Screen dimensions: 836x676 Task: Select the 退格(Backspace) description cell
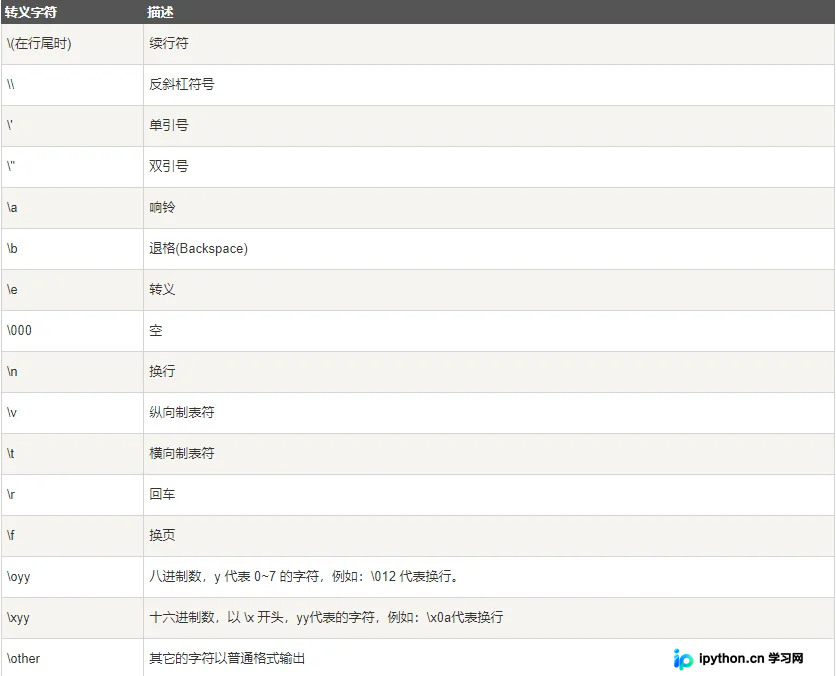pos(489,249)
